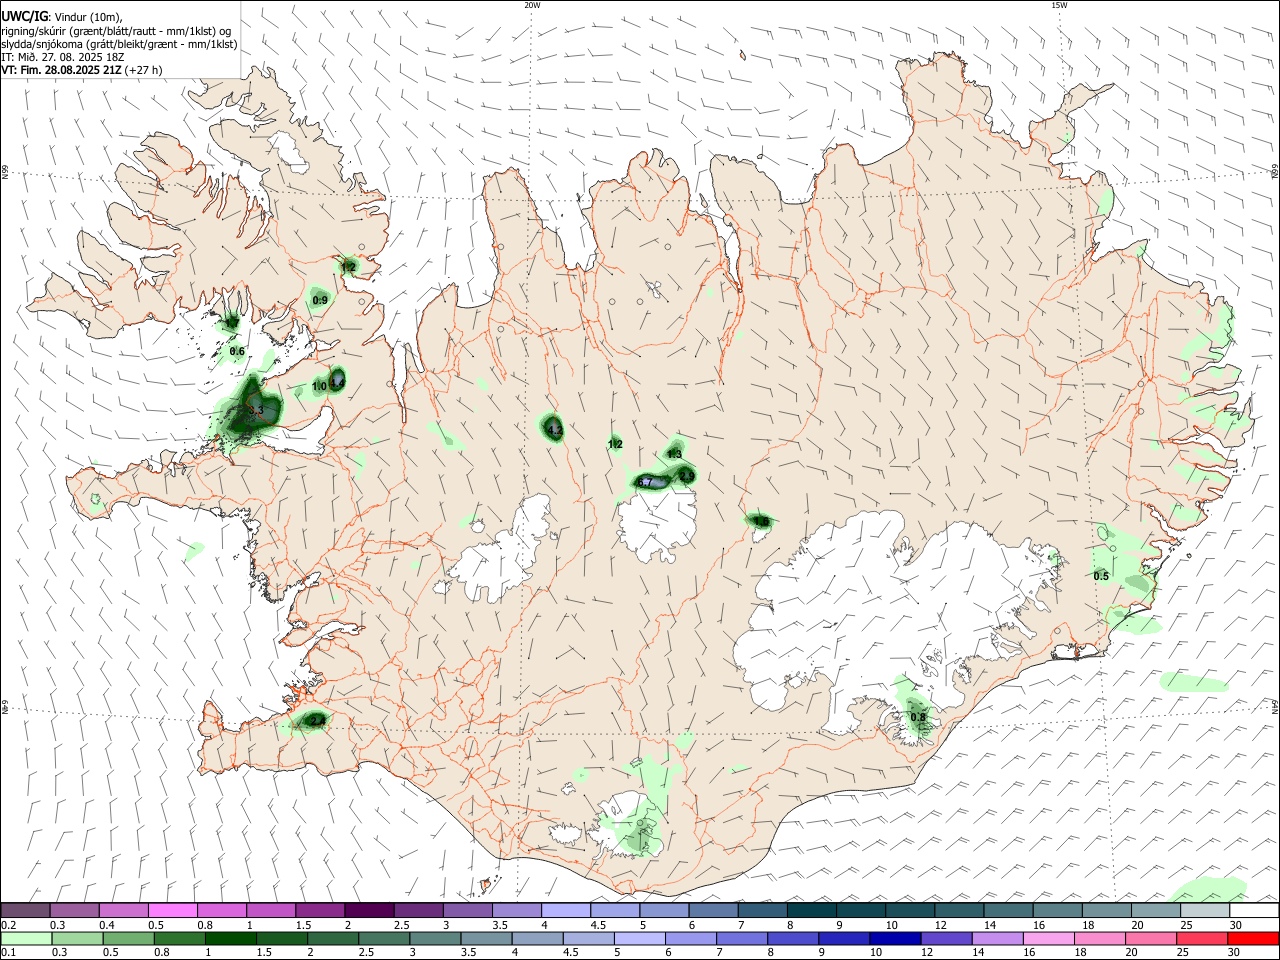Click the '0.5' precipitation value in the east
This screenshot has width=1280, height=960.
click(1101, 576)
